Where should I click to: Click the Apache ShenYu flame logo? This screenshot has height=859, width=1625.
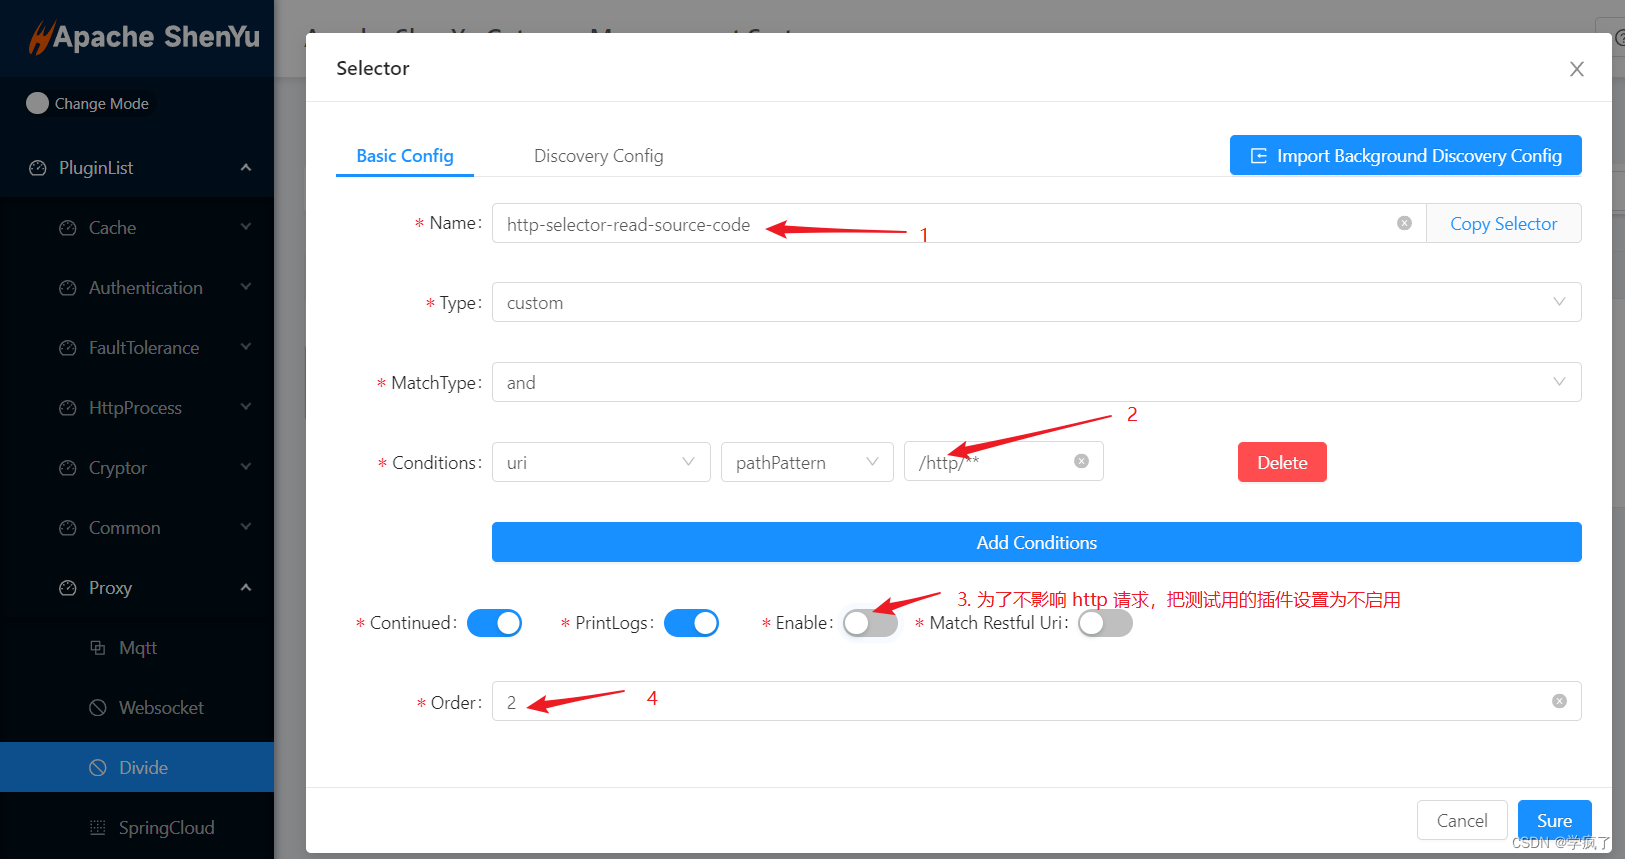coord(40,37)
